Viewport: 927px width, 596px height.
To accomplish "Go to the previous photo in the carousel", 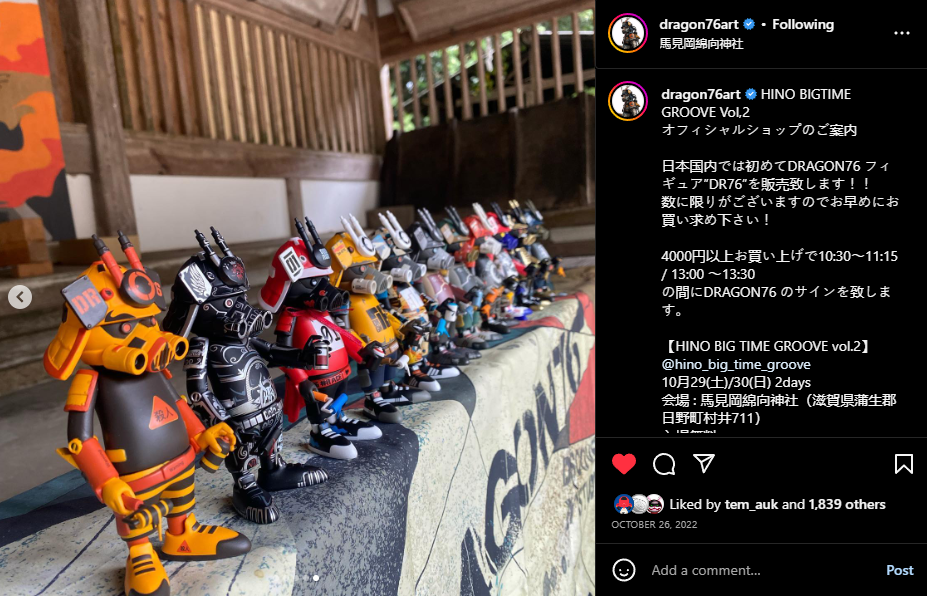I will click(x=20, y=297).
